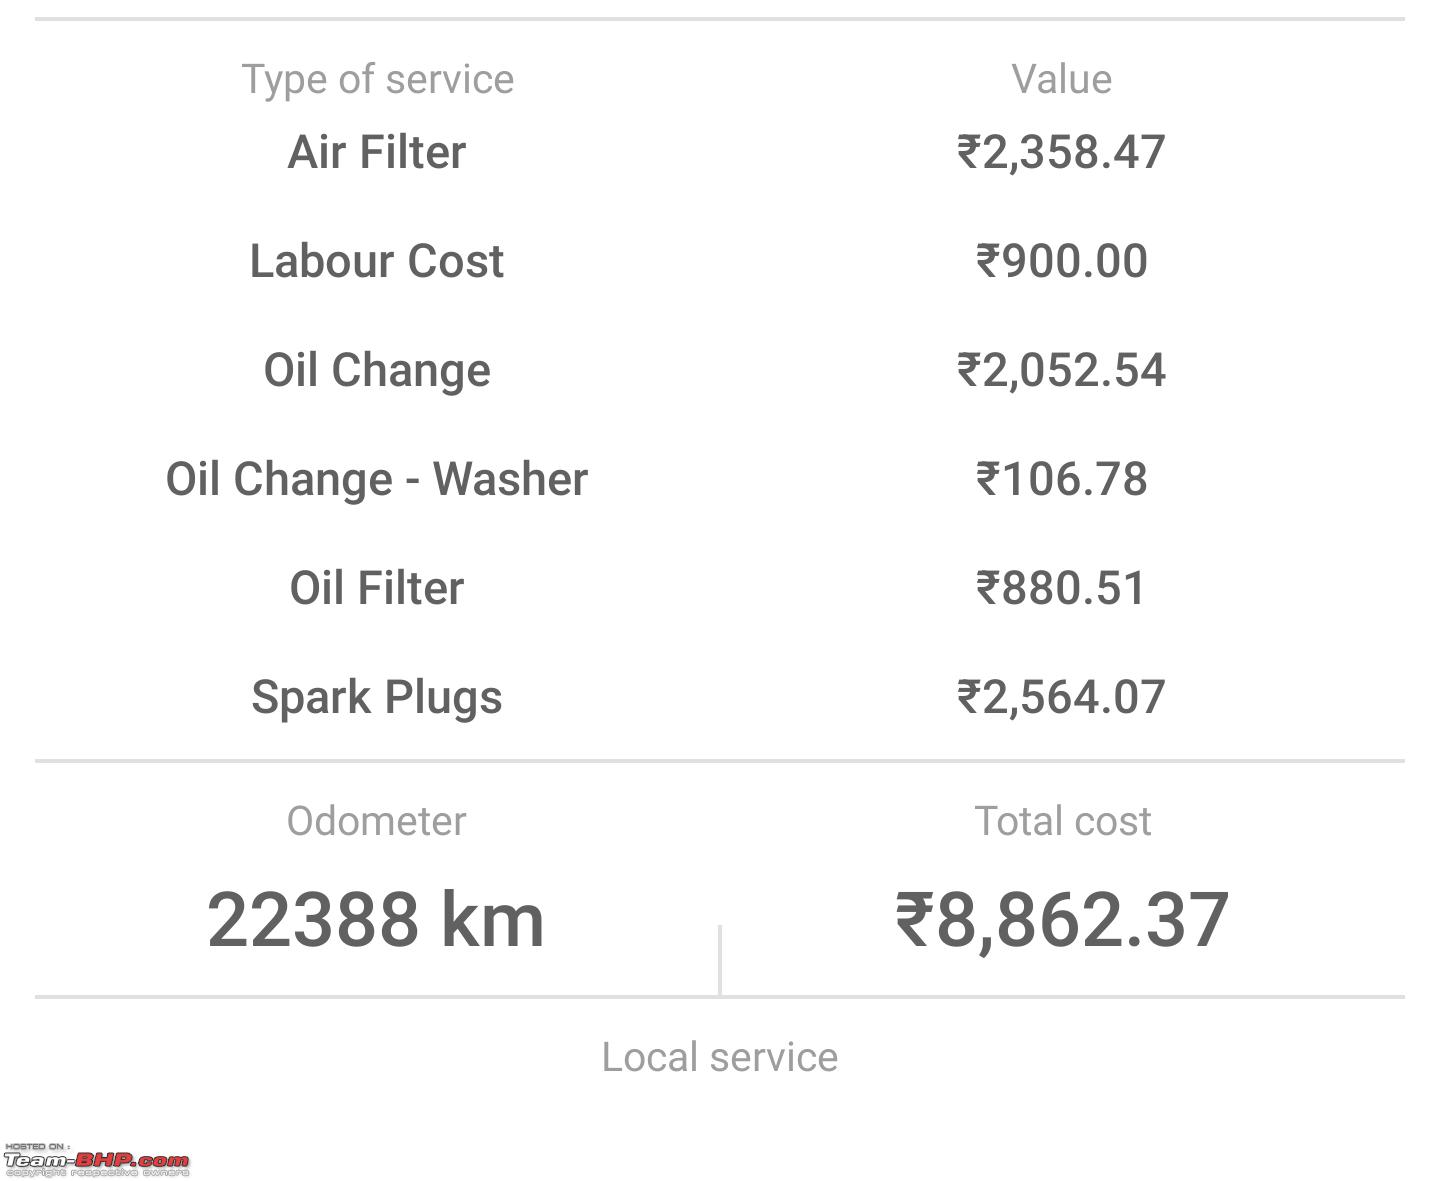Click the Local service text
1439x1181 pixels.
pyautogui.click(x=720, y=1057)
